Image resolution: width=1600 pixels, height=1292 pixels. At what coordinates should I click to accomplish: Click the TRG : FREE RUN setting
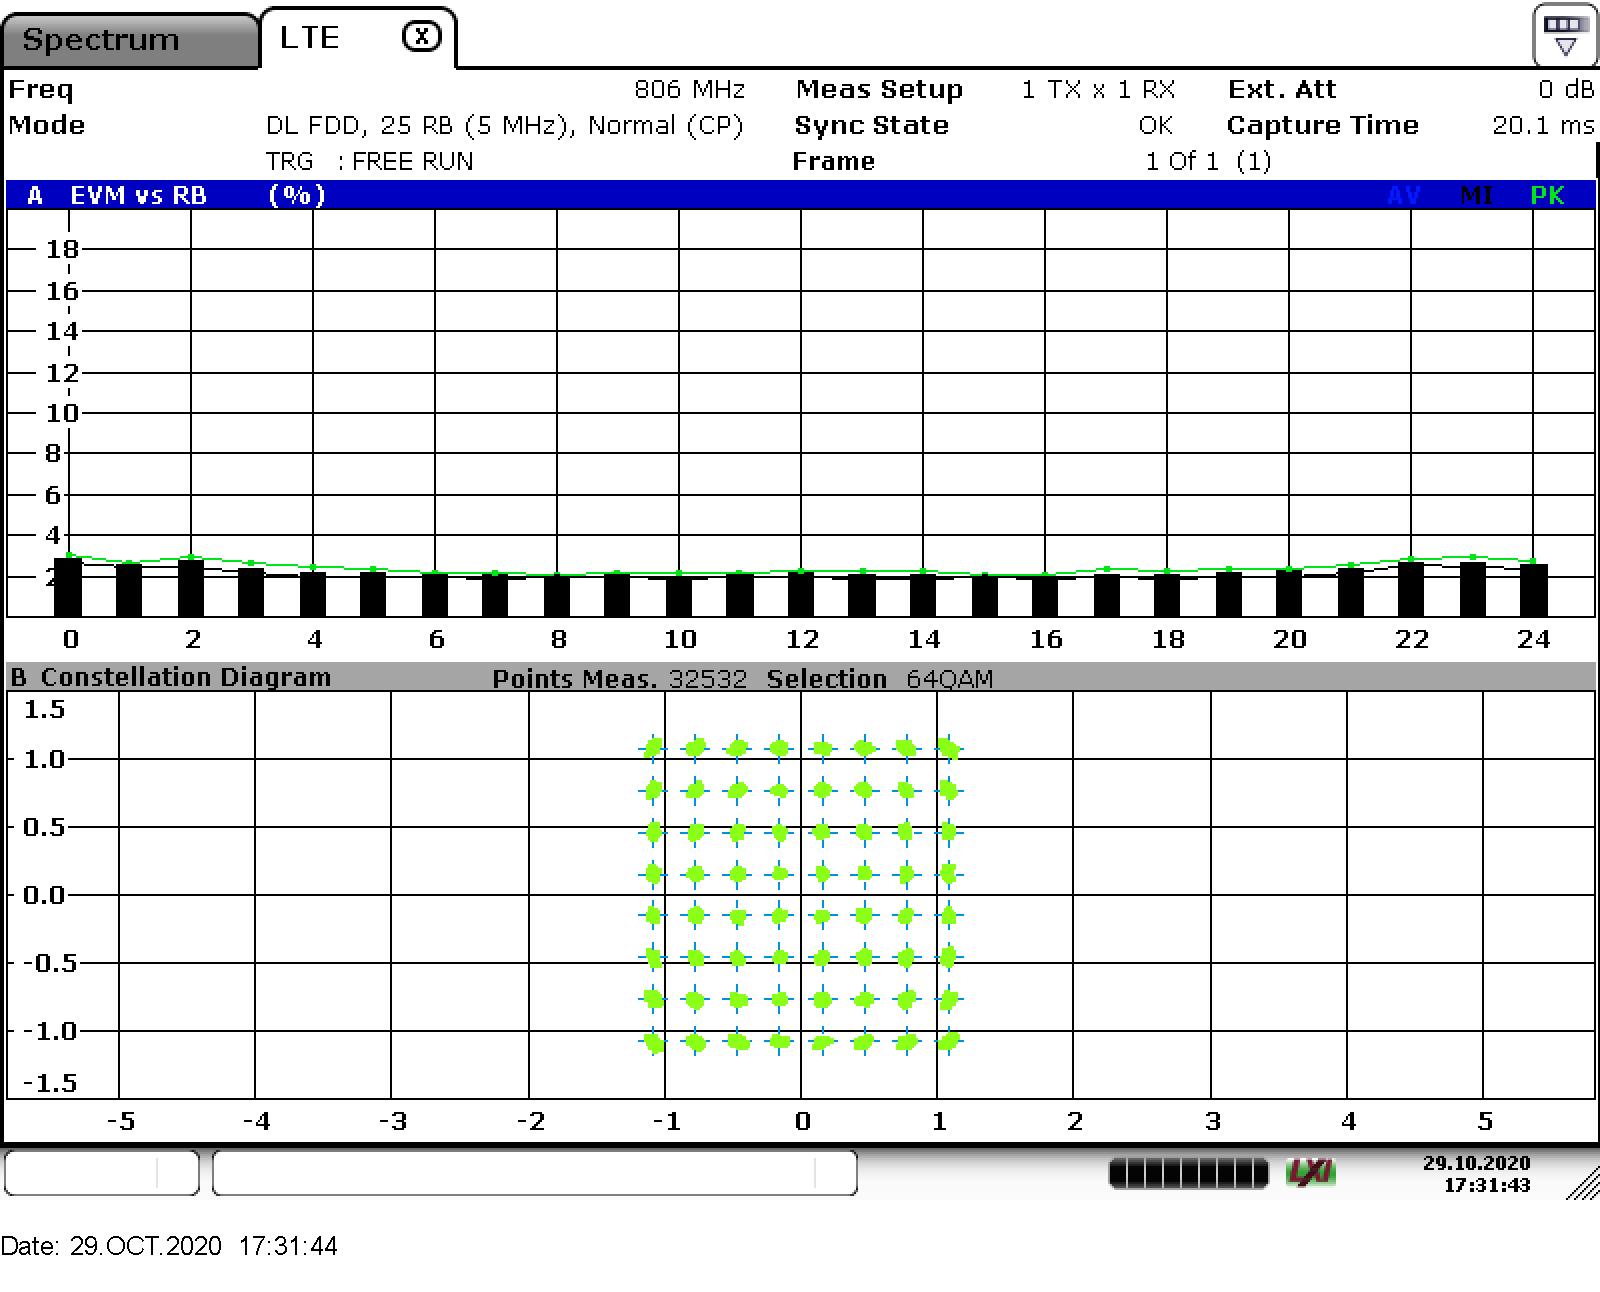click(369, 161)
